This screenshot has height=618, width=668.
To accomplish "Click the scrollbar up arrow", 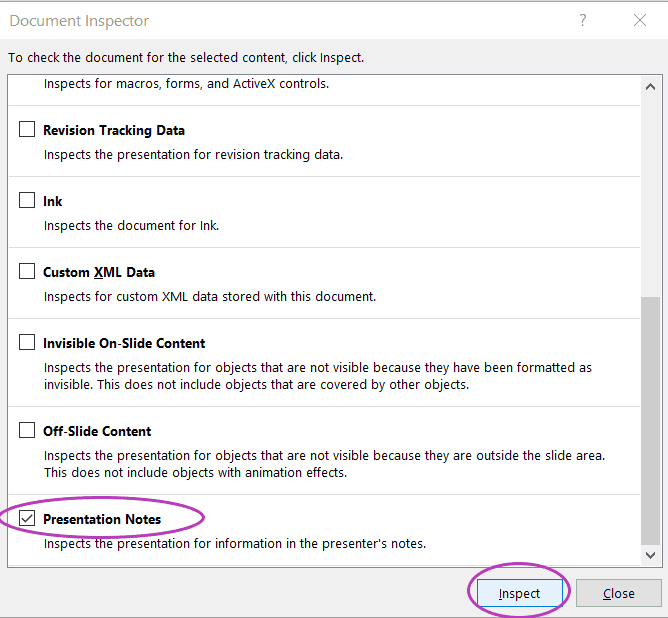I will click(x=650, y=87).
